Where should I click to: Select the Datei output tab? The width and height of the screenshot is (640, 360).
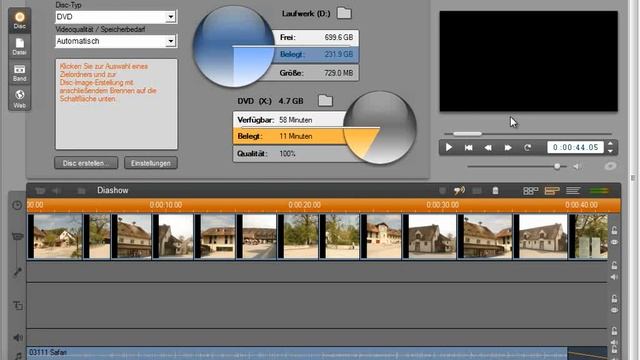(x=19, y=47)
